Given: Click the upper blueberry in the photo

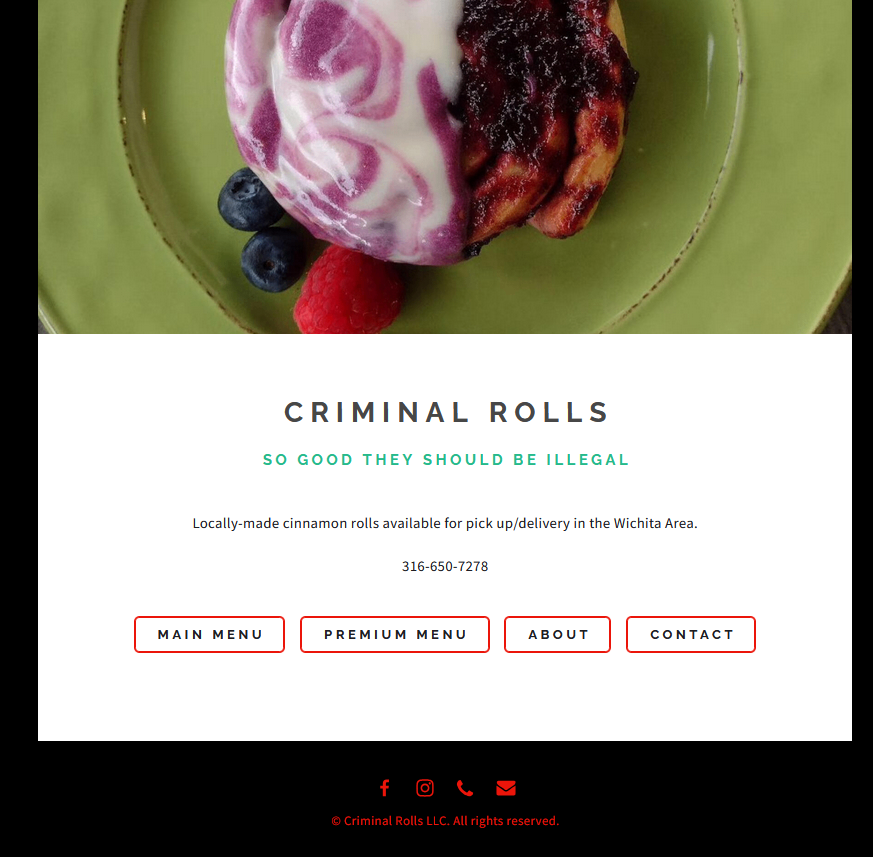Looking at the screenshot, I should pos(249,199).
